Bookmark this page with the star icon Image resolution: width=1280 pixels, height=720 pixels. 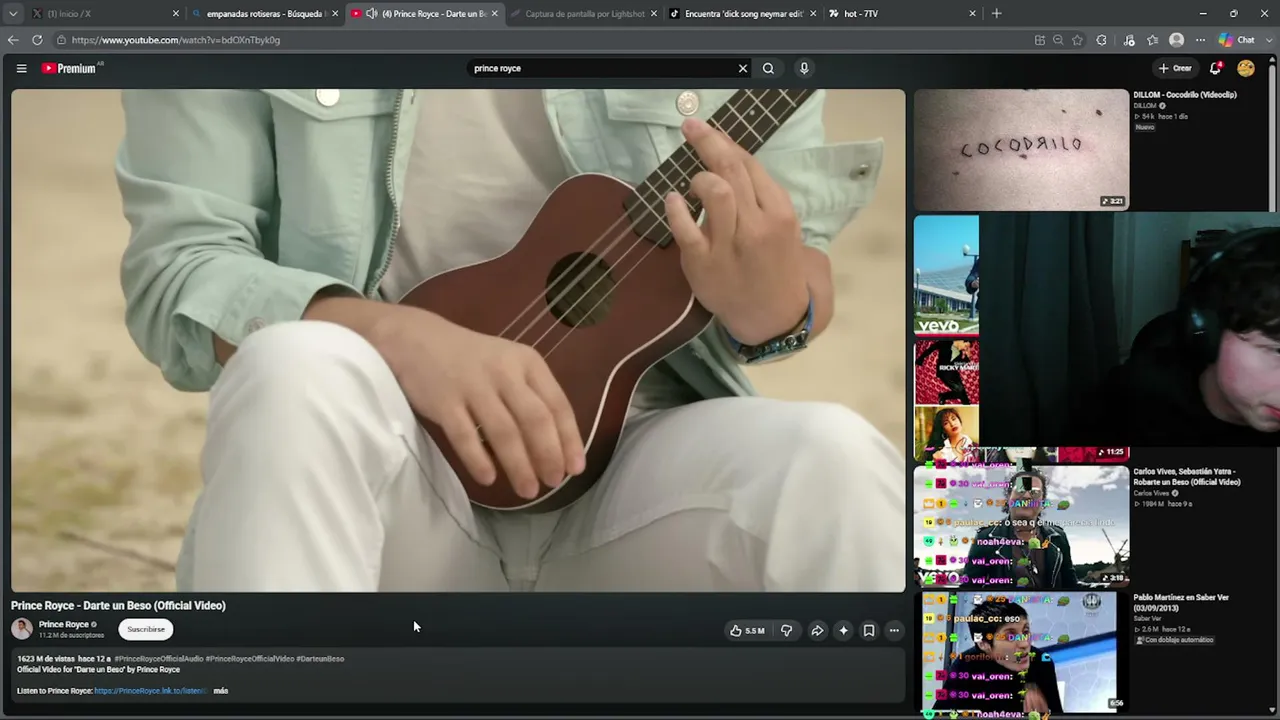[x=1077, y=40]
